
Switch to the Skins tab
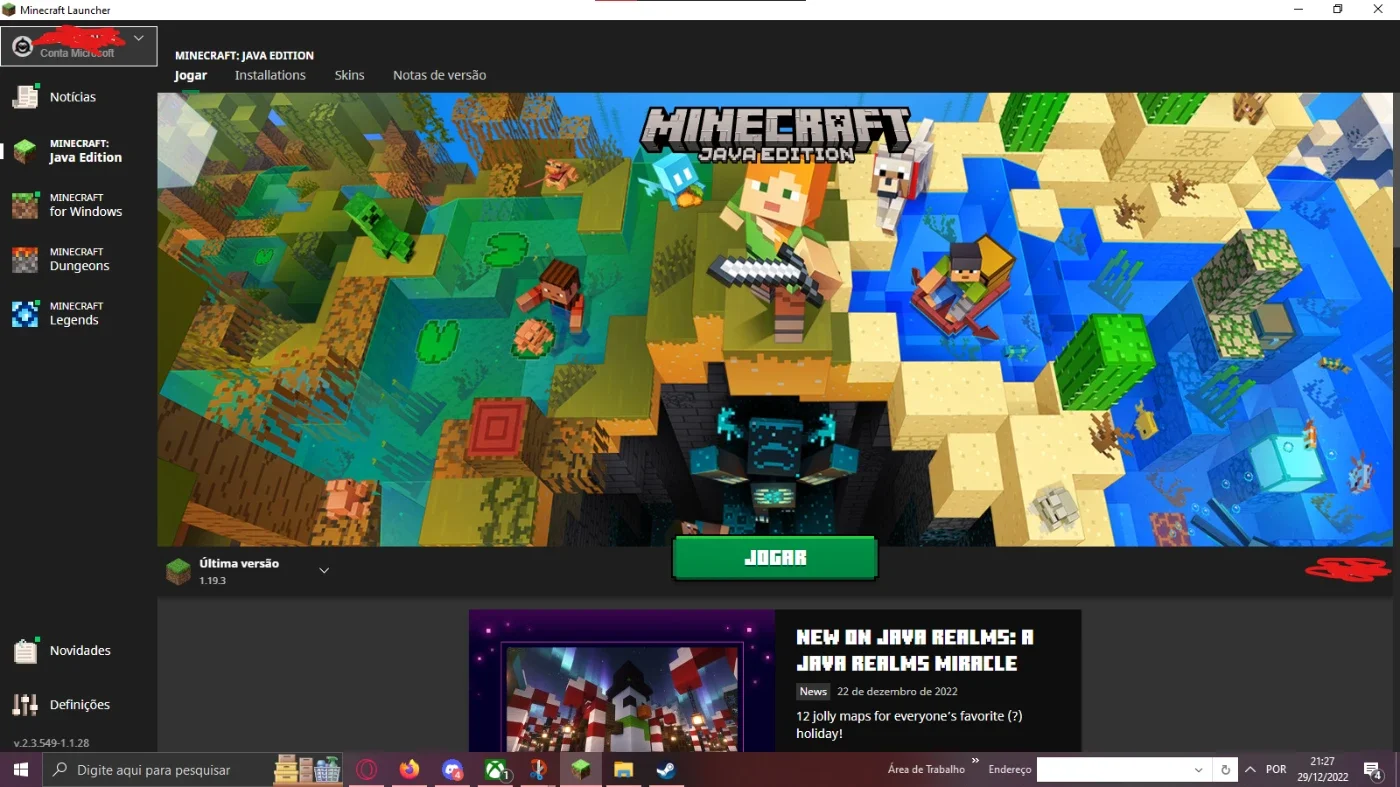(x=349, y=75)
